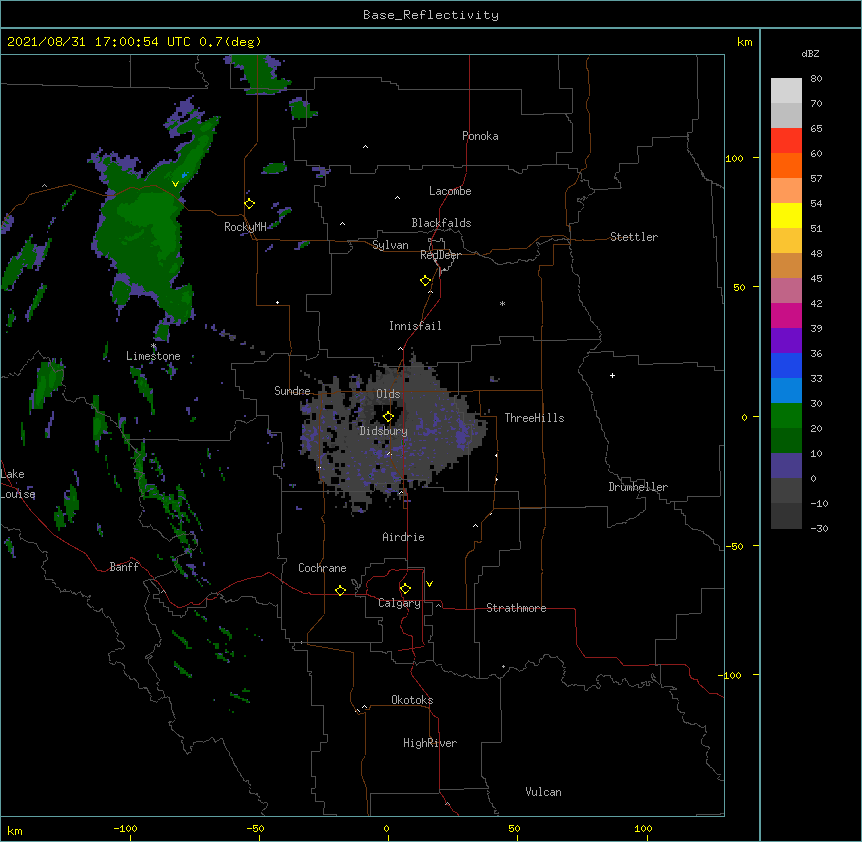The image size is (862, 842).
Task: Click the Drumheller label
Action: (x=638, y=487)
